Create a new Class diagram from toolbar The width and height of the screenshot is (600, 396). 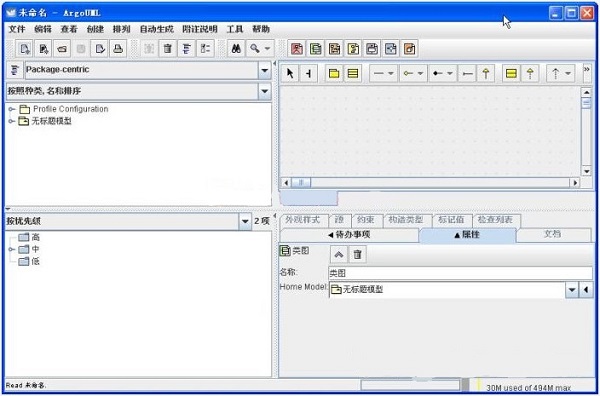[316, 49]
